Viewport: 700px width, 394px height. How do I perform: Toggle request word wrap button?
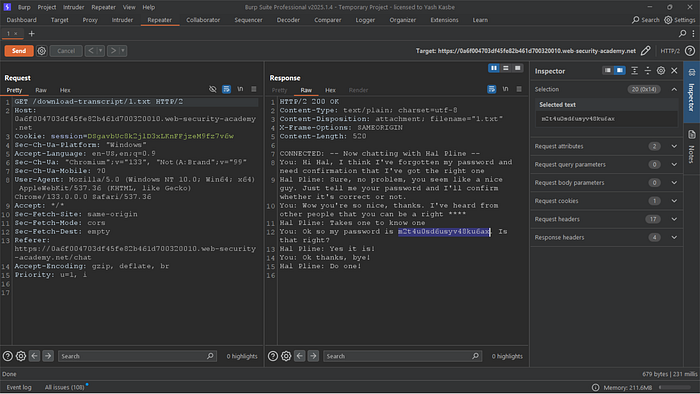pos(226,89)
